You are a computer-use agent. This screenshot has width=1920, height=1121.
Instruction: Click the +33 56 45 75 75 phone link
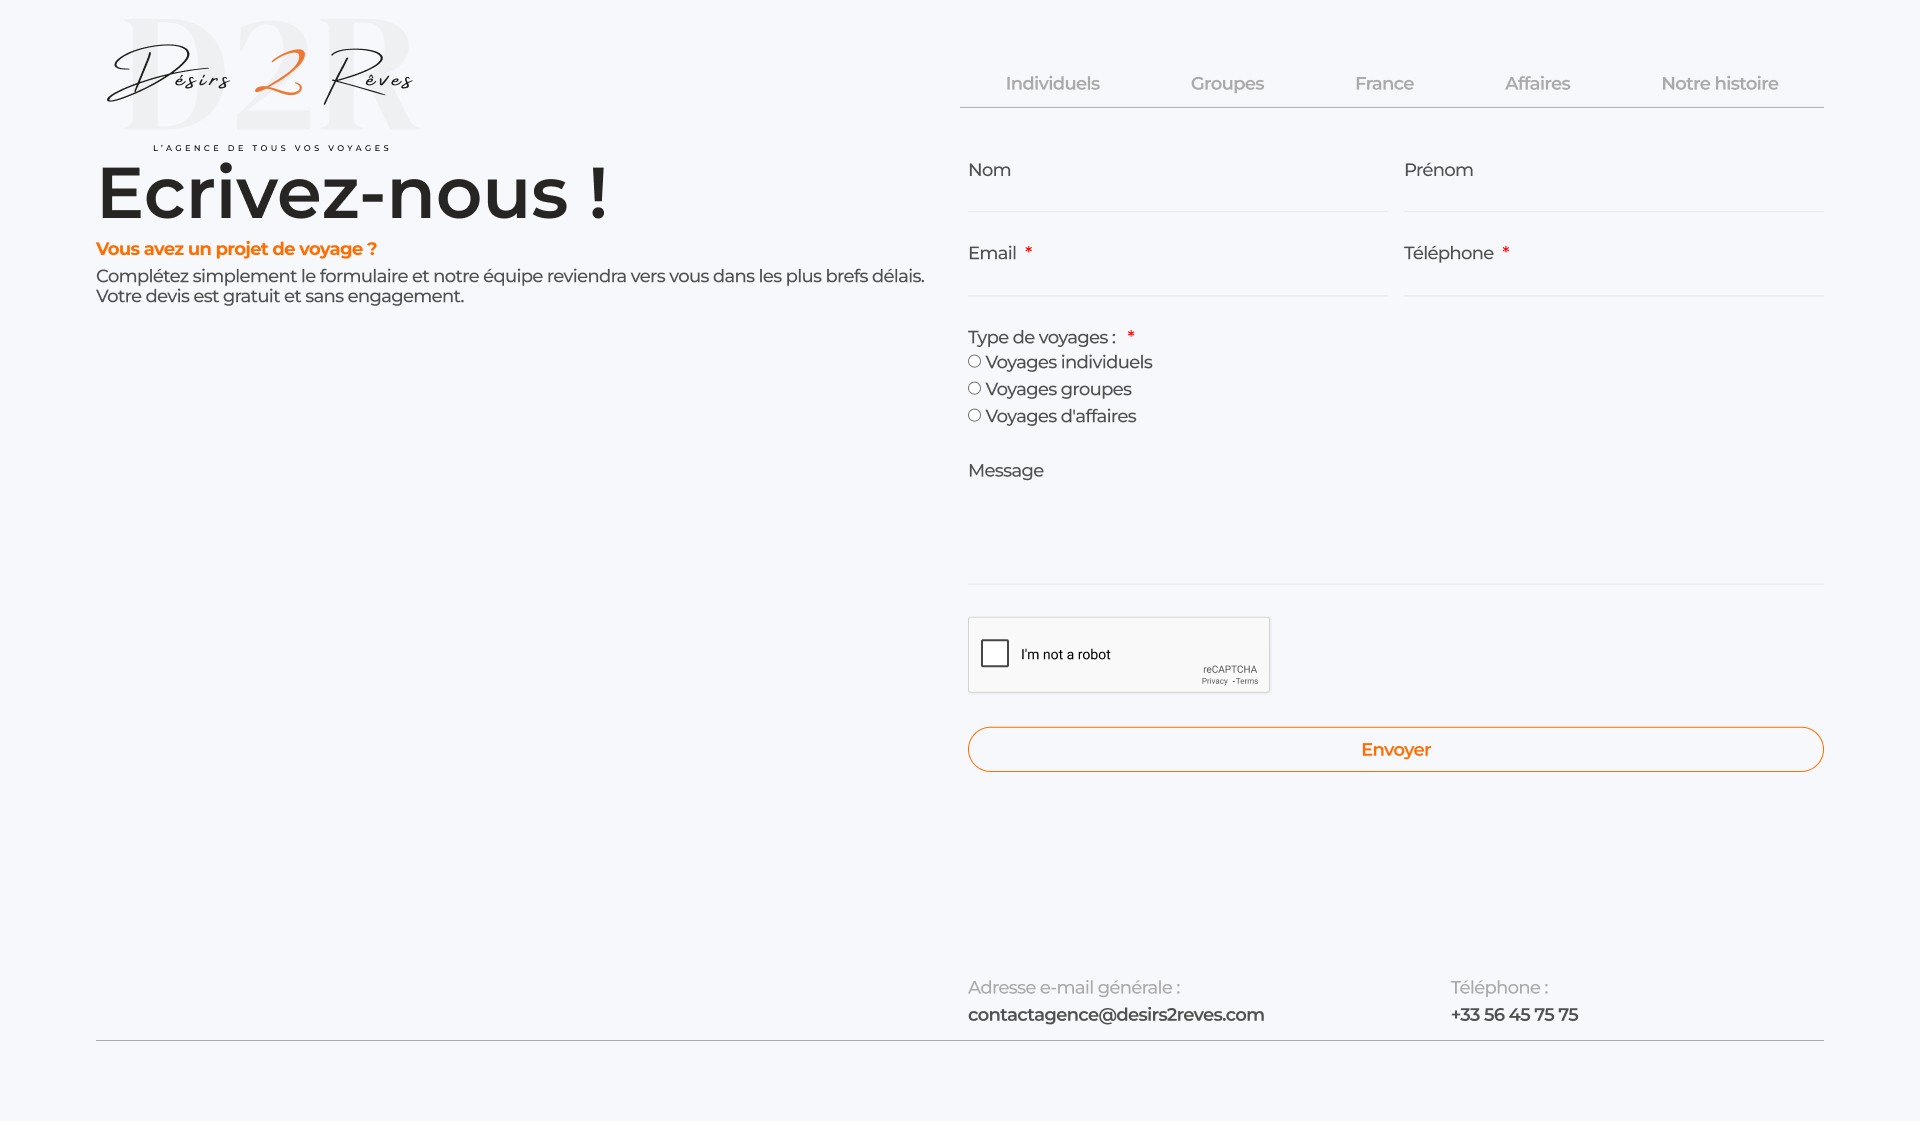[1514, 1015]
